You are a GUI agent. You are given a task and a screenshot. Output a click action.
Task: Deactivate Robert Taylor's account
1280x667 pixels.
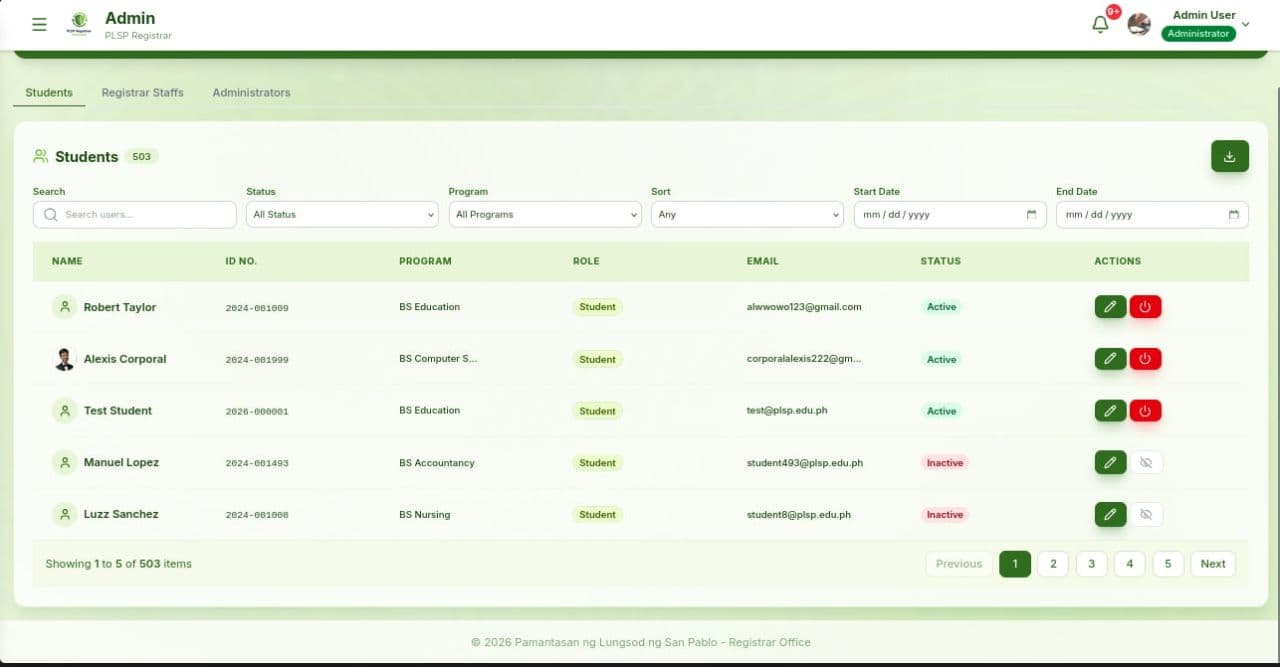(1146, 307)
